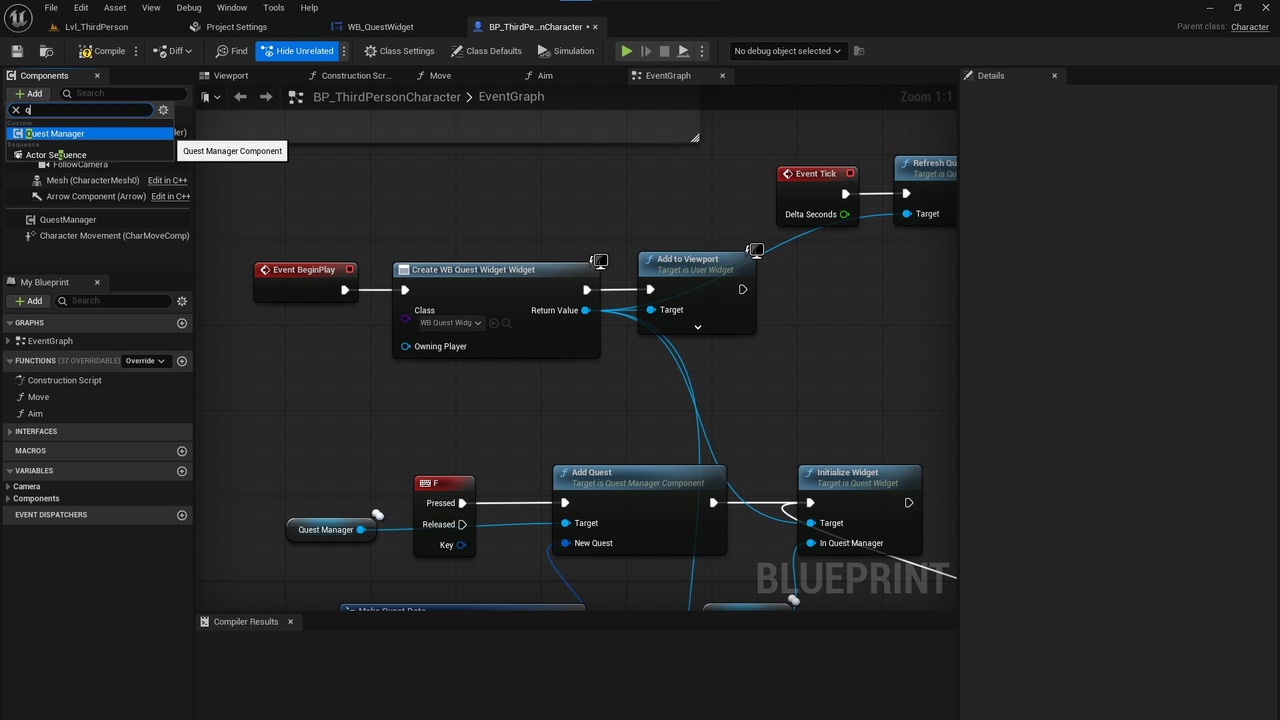
Task: Toggle Simulation mode
Action: pyautogui.click(x=566, y=51)
